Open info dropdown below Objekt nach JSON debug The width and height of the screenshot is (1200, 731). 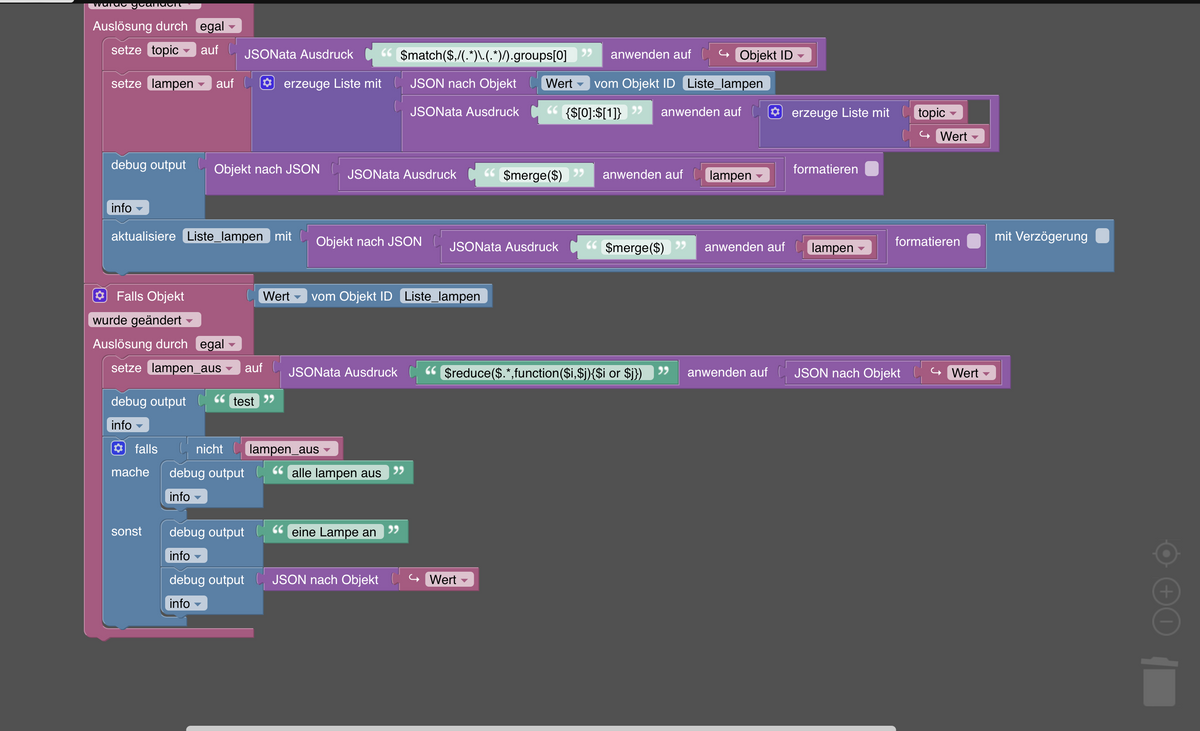point(128,208)
